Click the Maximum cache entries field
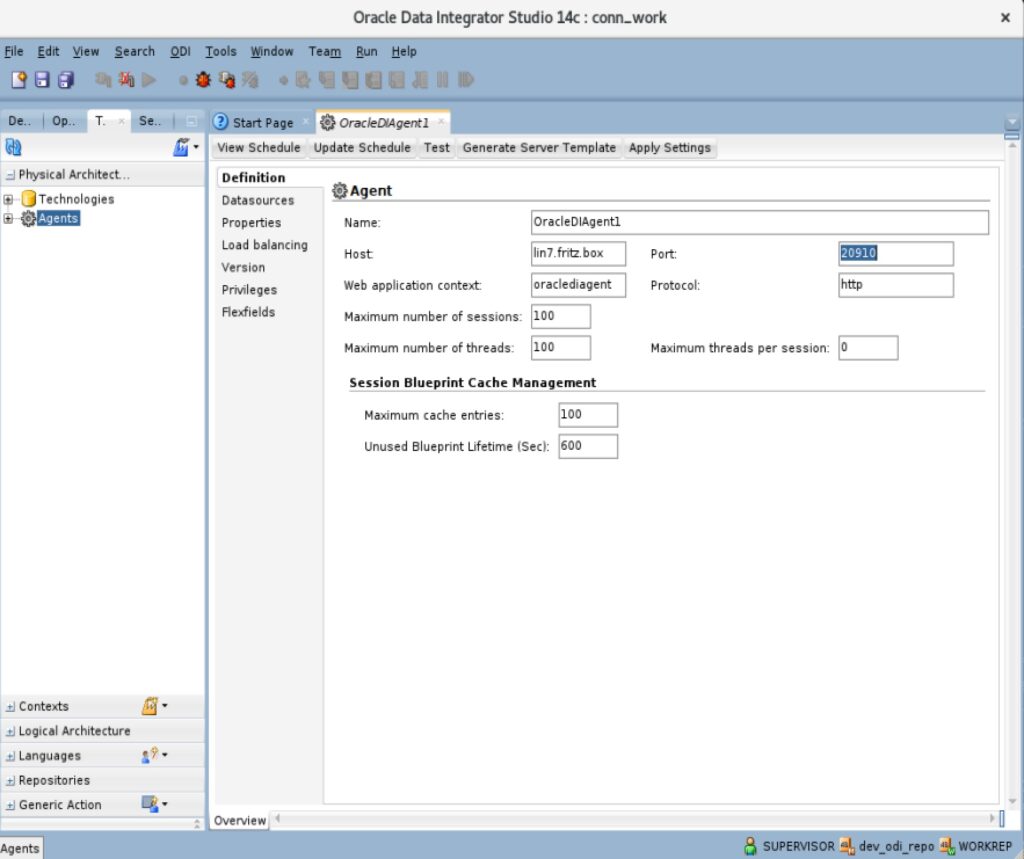The height and width of the screenshot is (859, 1024). 588,415
